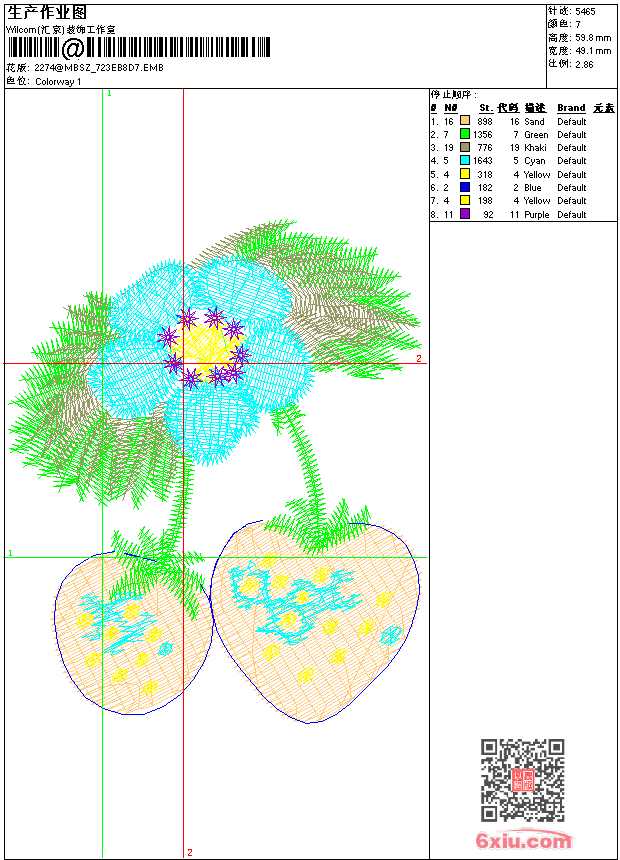The width and height of the screenshot is (620, 860).
Task: Click the stitch count 898 in Sand row
Action: pyautogui.click(x=485, y=122)
